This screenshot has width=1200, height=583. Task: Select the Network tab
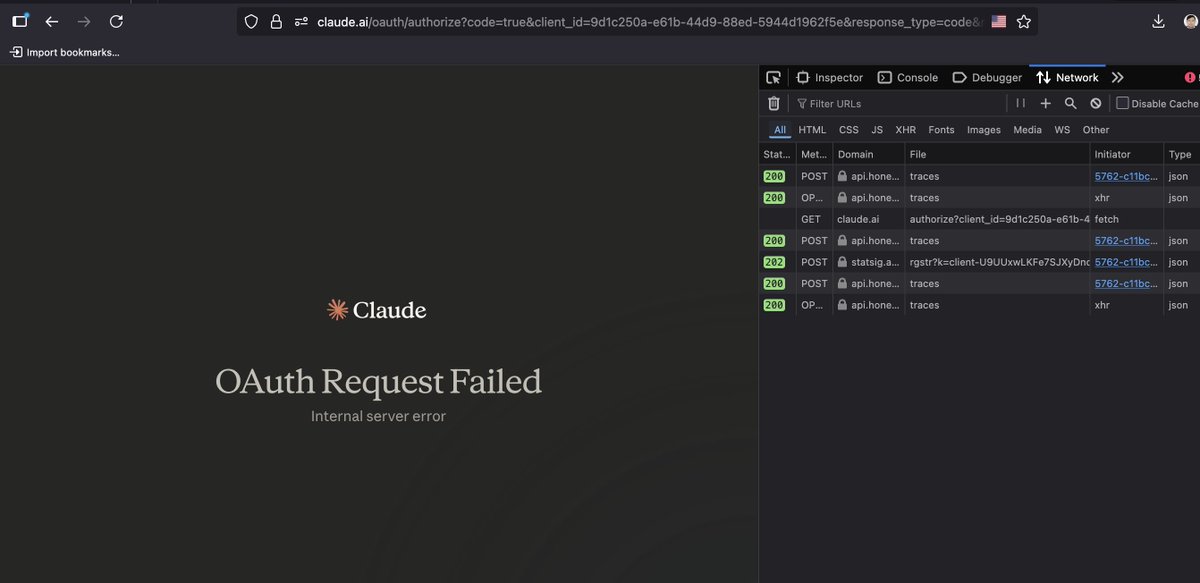pos(1067,77)
